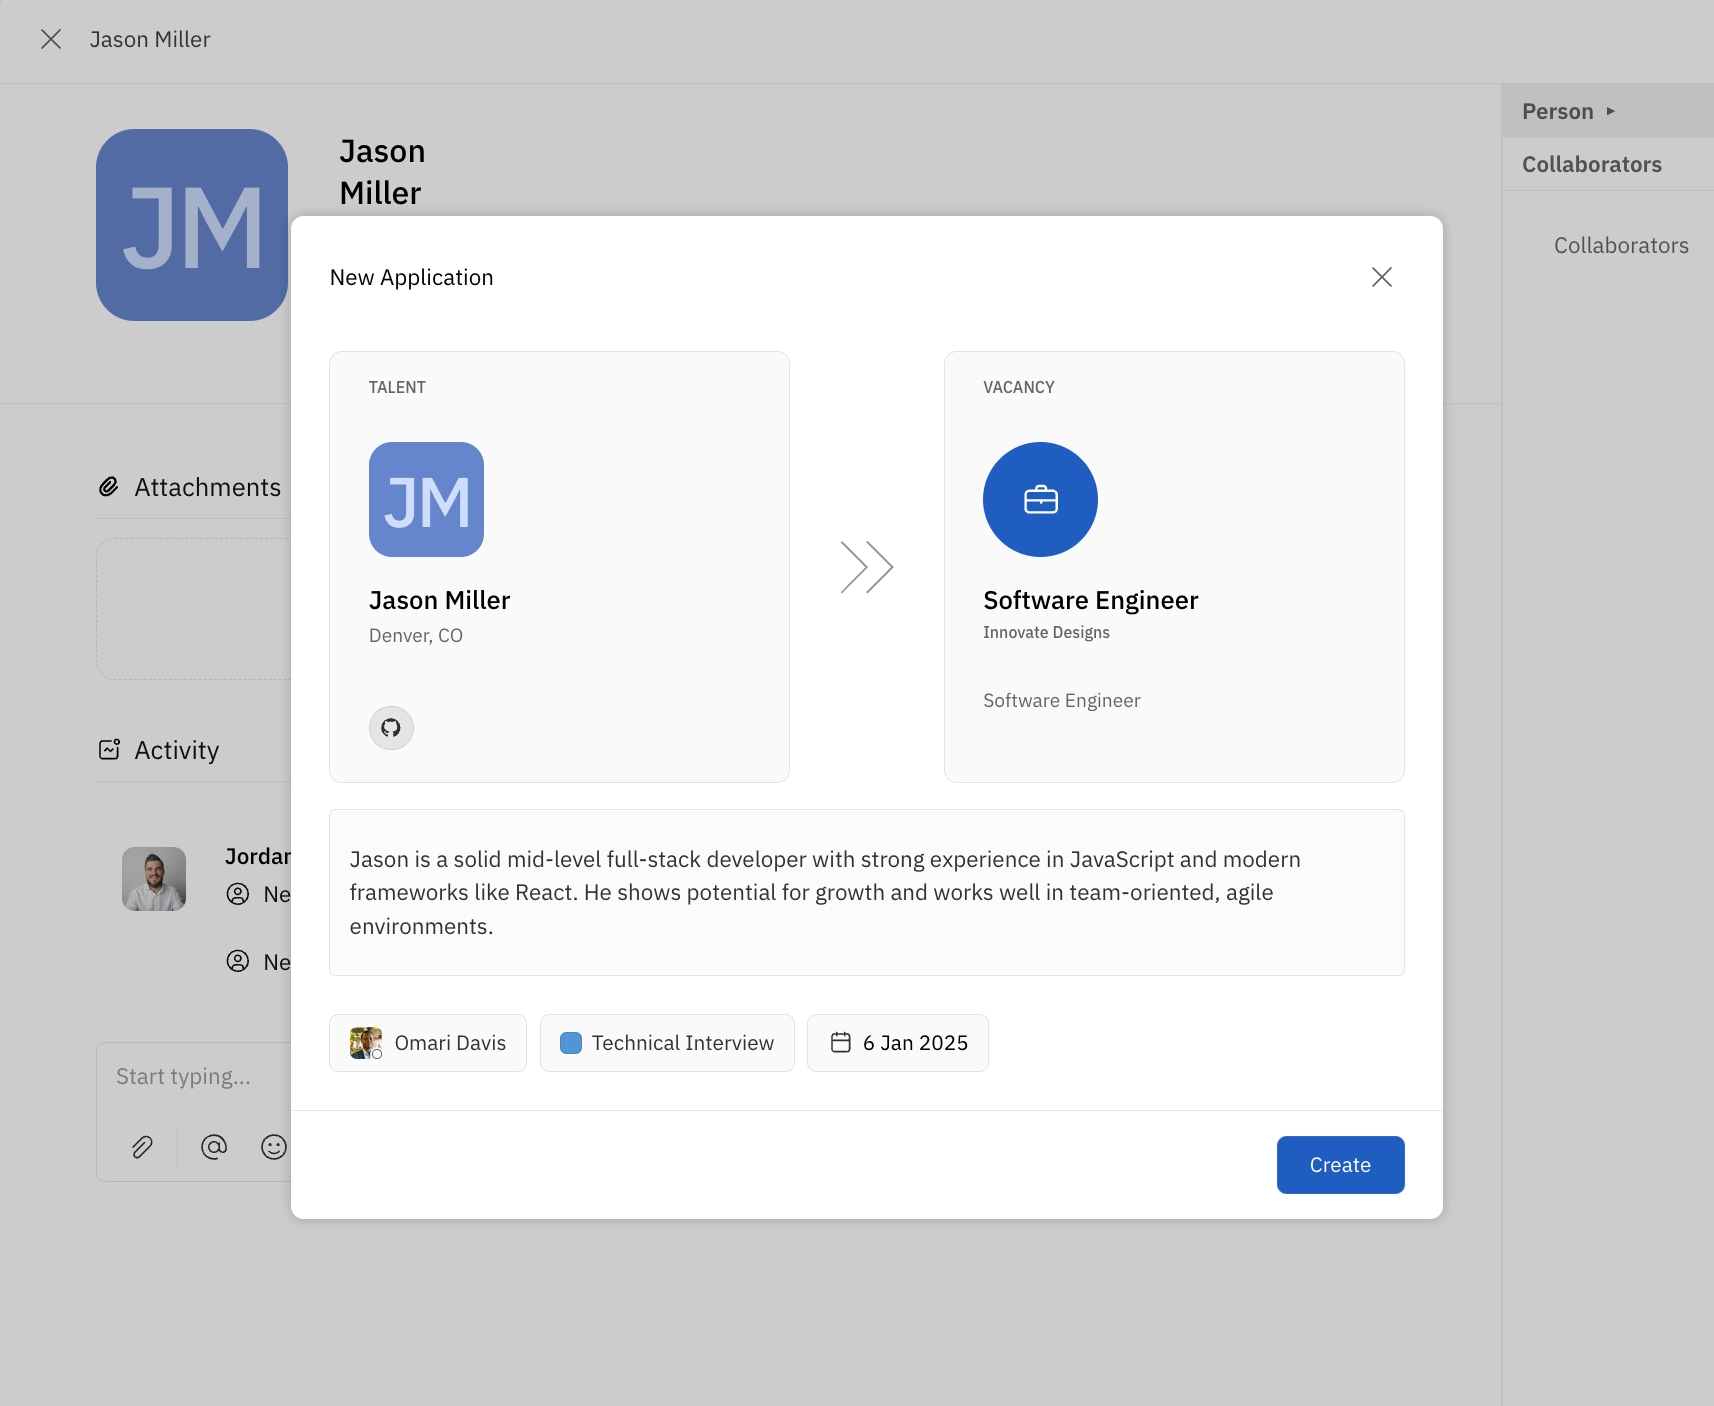1714x1406 pixels.
Task: Open the Collaborators section in the sidebar
Action: click(1621, 245)
